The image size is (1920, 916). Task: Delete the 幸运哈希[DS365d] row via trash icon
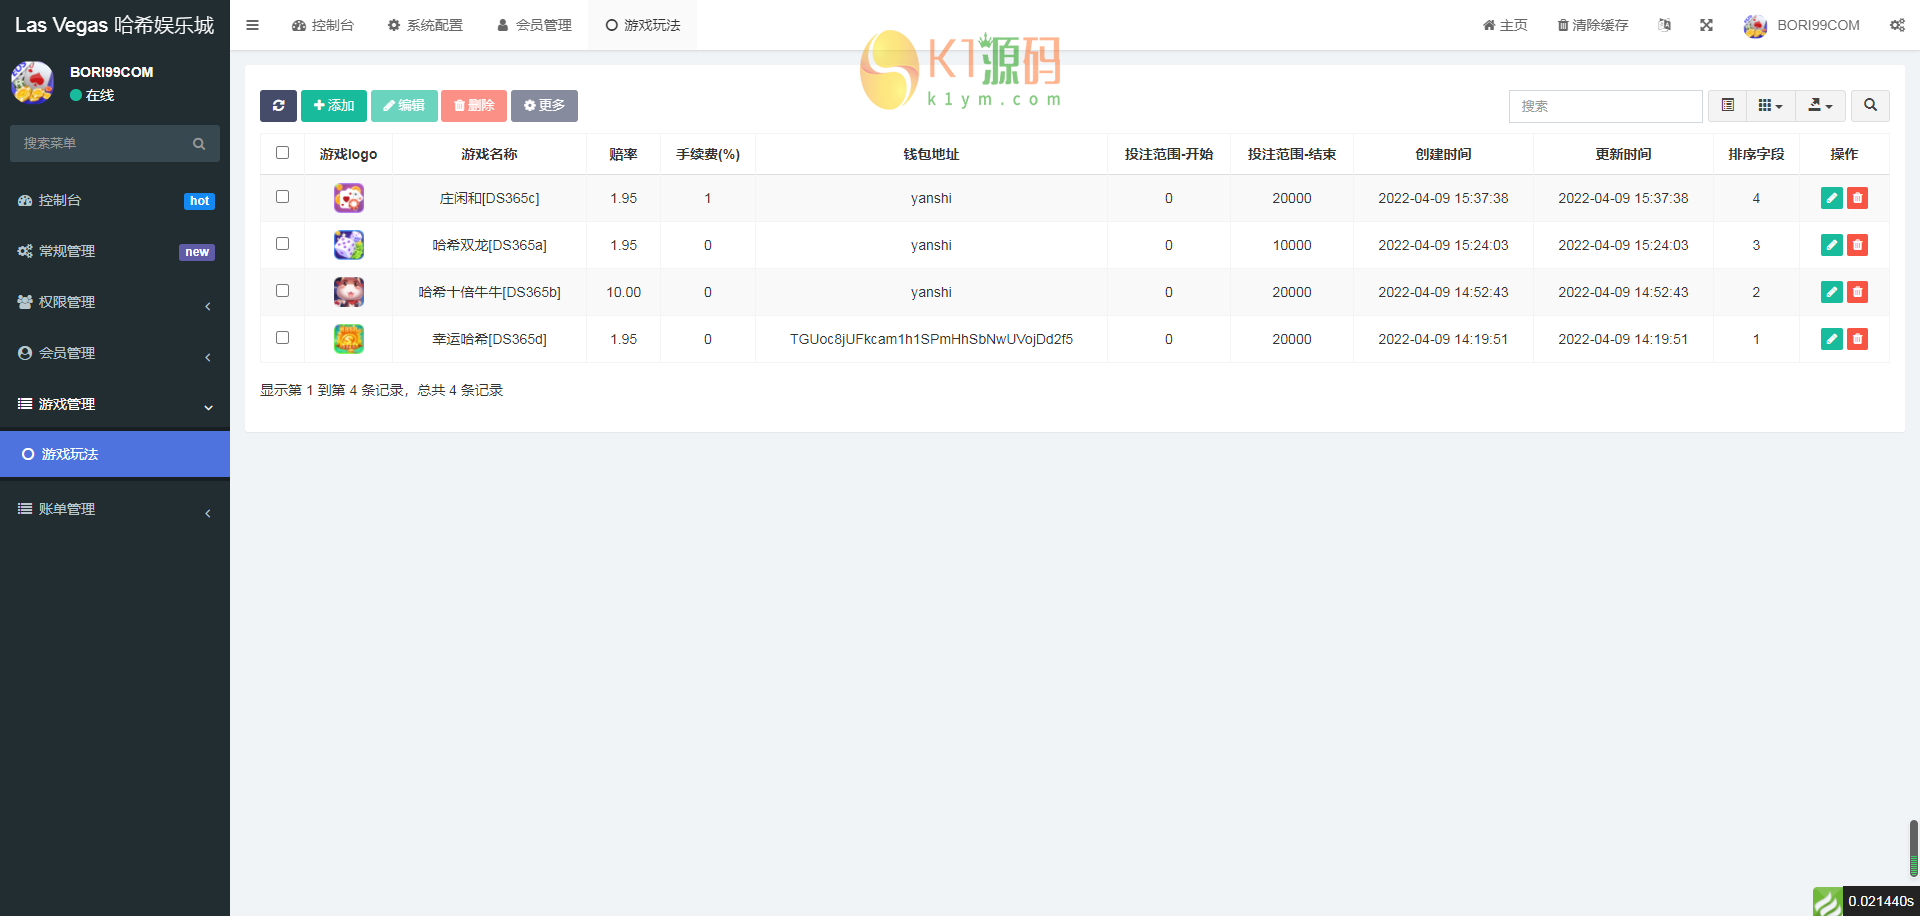1858,339
